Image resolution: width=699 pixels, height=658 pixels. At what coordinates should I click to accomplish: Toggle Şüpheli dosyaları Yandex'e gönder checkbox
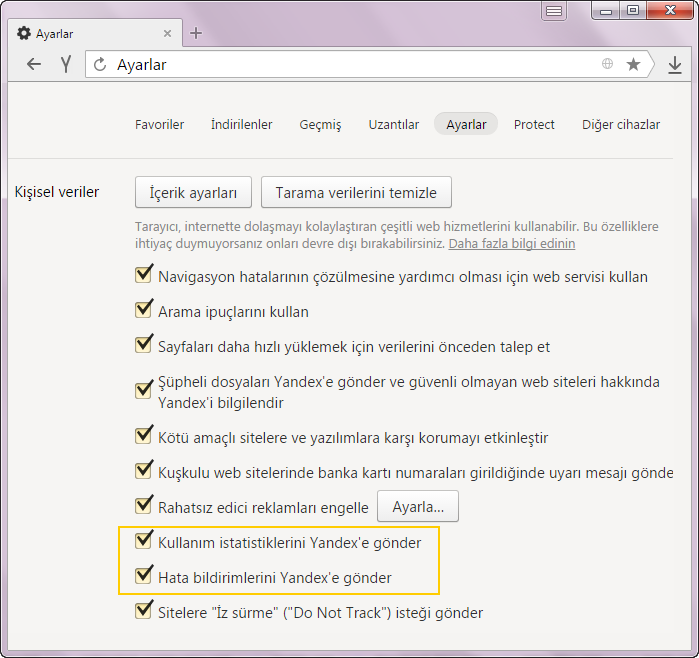(x=144, y=390)
